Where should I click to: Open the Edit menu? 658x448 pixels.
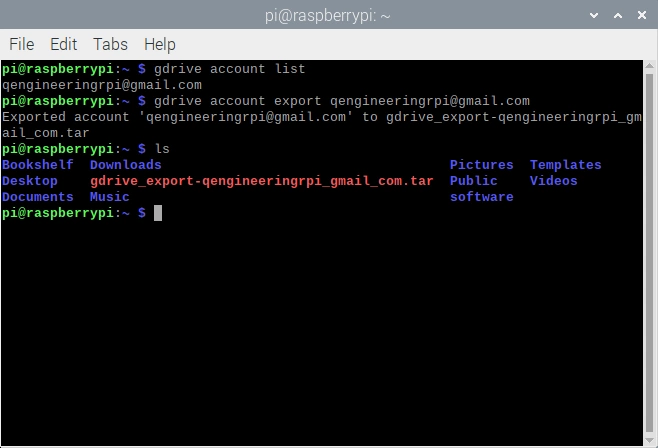point(63,44)
